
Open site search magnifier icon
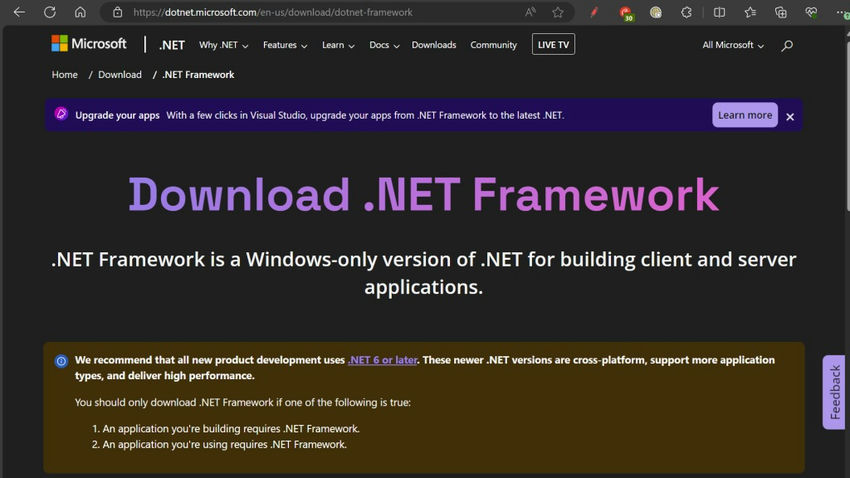coord(787,46)
